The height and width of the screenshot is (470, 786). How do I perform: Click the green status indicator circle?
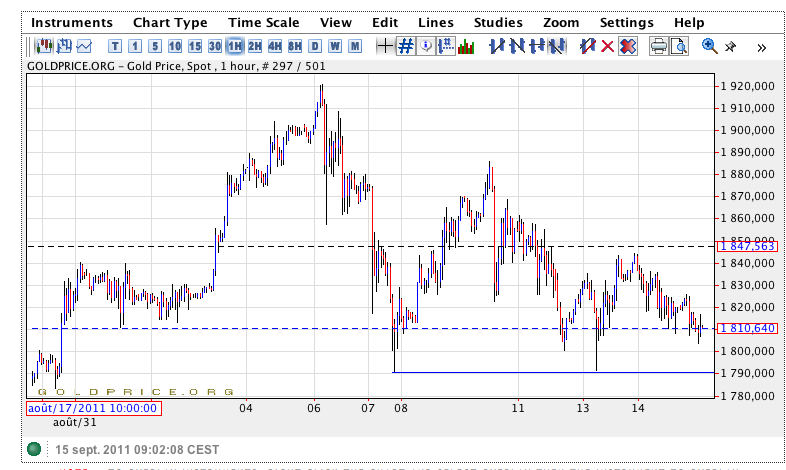(x=36, y=449)
